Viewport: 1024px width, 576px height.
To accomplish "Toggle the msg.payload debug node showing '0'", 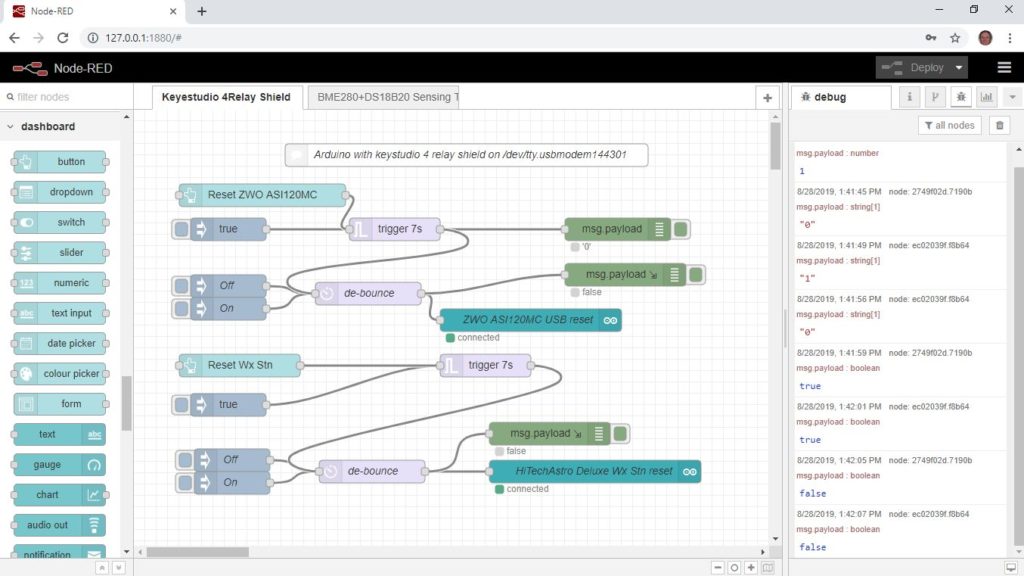I will tap(680, 229).
